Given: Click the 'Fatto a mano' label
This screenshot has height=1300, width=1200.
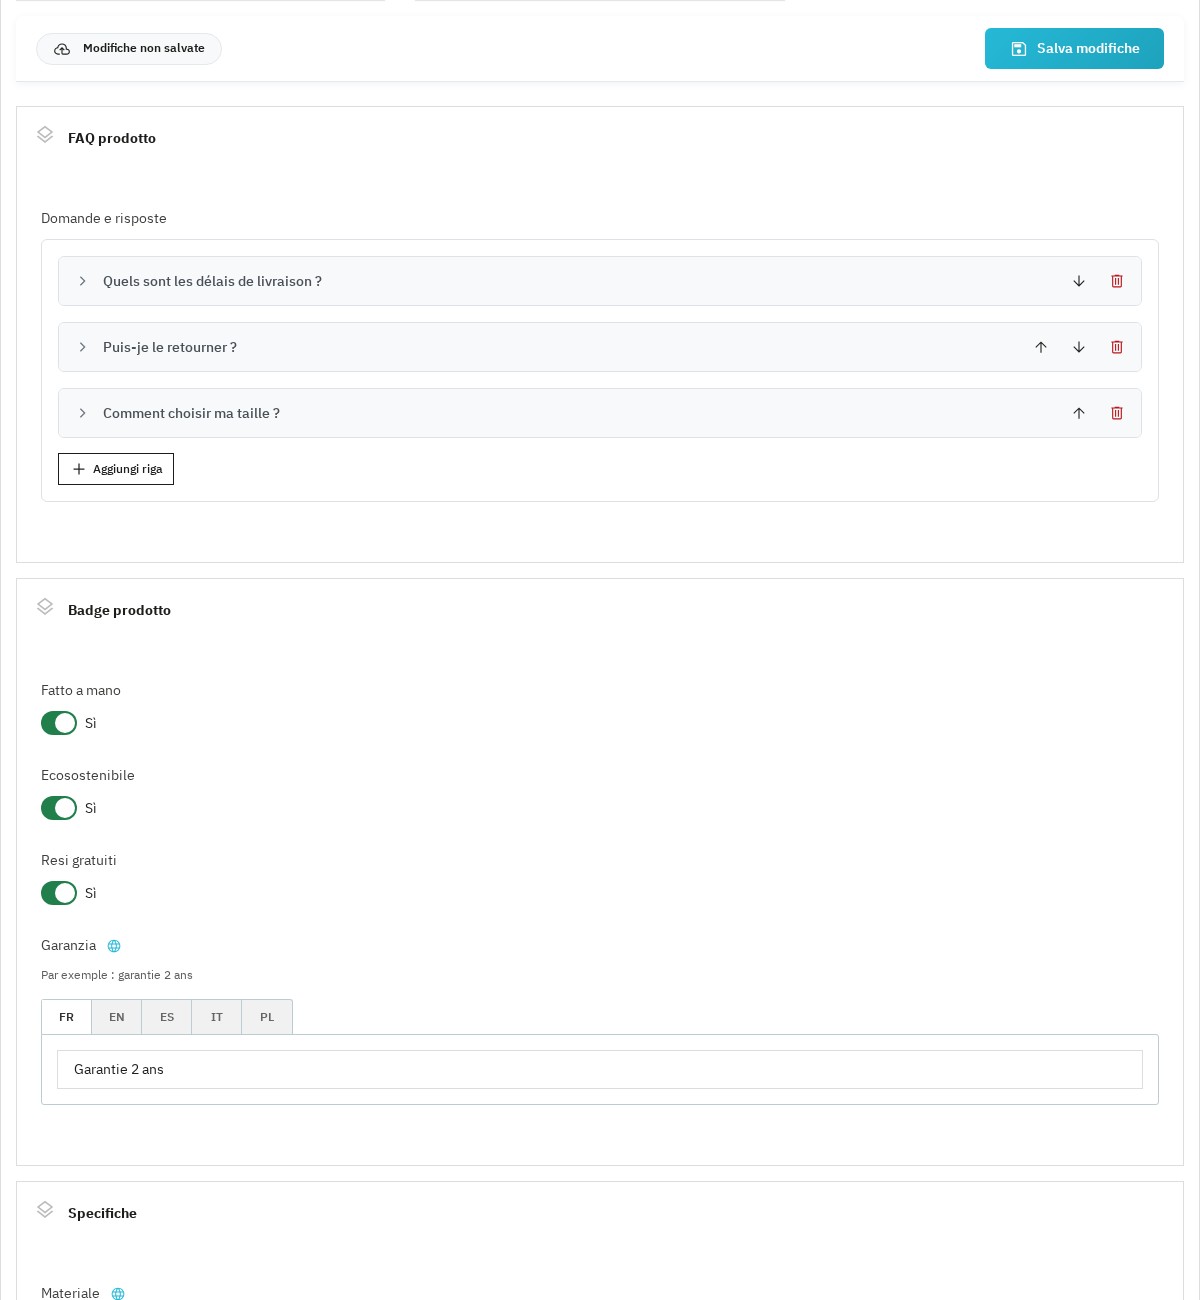Looking at the screenshot, I should (x=81, y=690).
